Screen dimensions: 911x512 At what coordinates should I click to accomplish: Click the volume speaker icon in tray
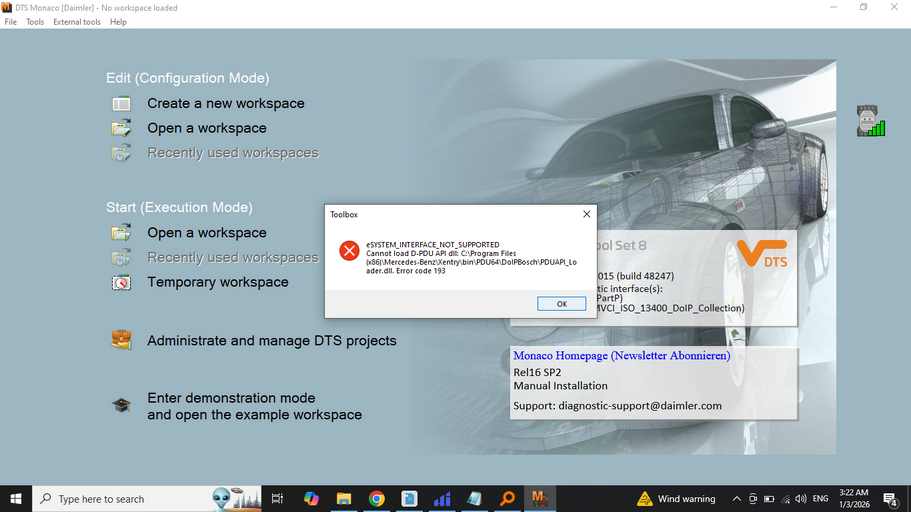801,499
